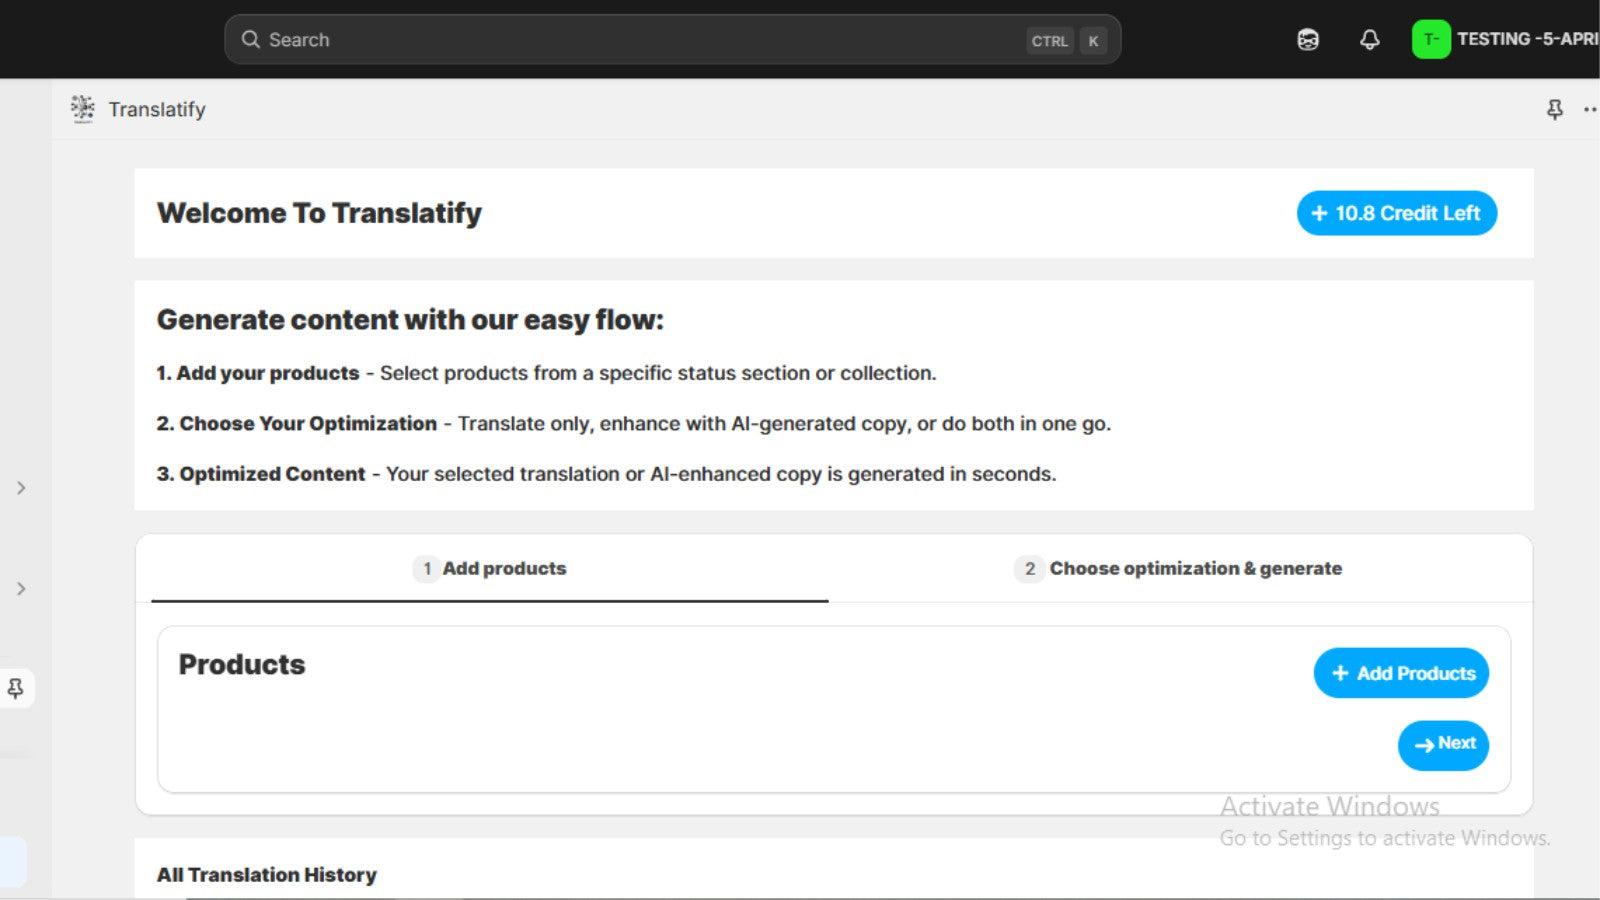This screenshot has height=900, width=1600.
Task: Open the Choose optimization & generate tab
Action: (1180, 568)
